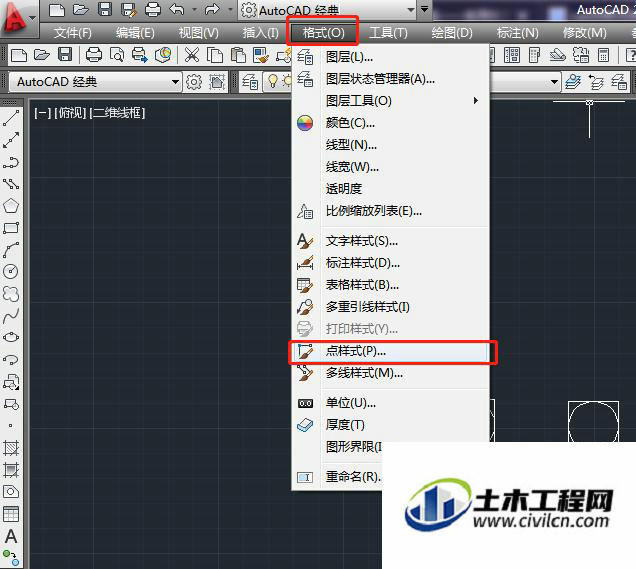Open the 视图(V) menu
Image resolution: width=636 pixels, height=569 pixels.
point(198,33)
